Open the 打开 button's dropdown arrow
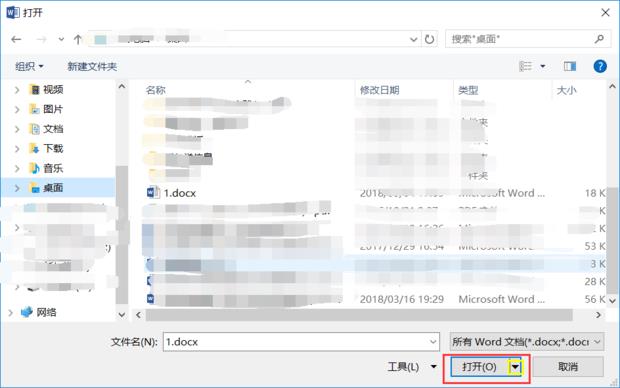This screenshot has height=388, width=620. click(x=515, y=367)
